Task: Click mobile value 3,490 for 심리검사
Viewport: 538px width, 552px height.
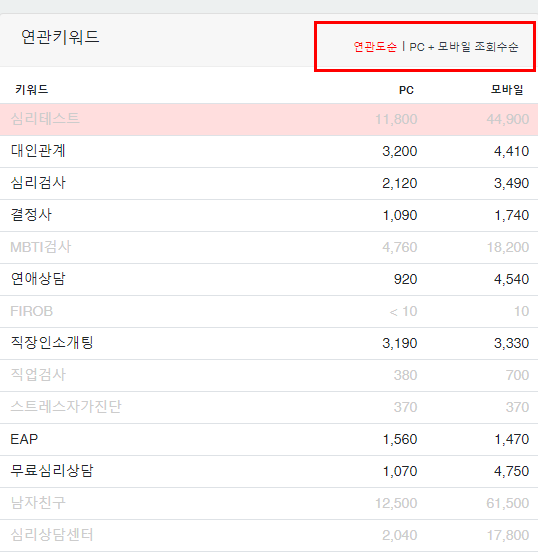Action: tap(511, 183)
